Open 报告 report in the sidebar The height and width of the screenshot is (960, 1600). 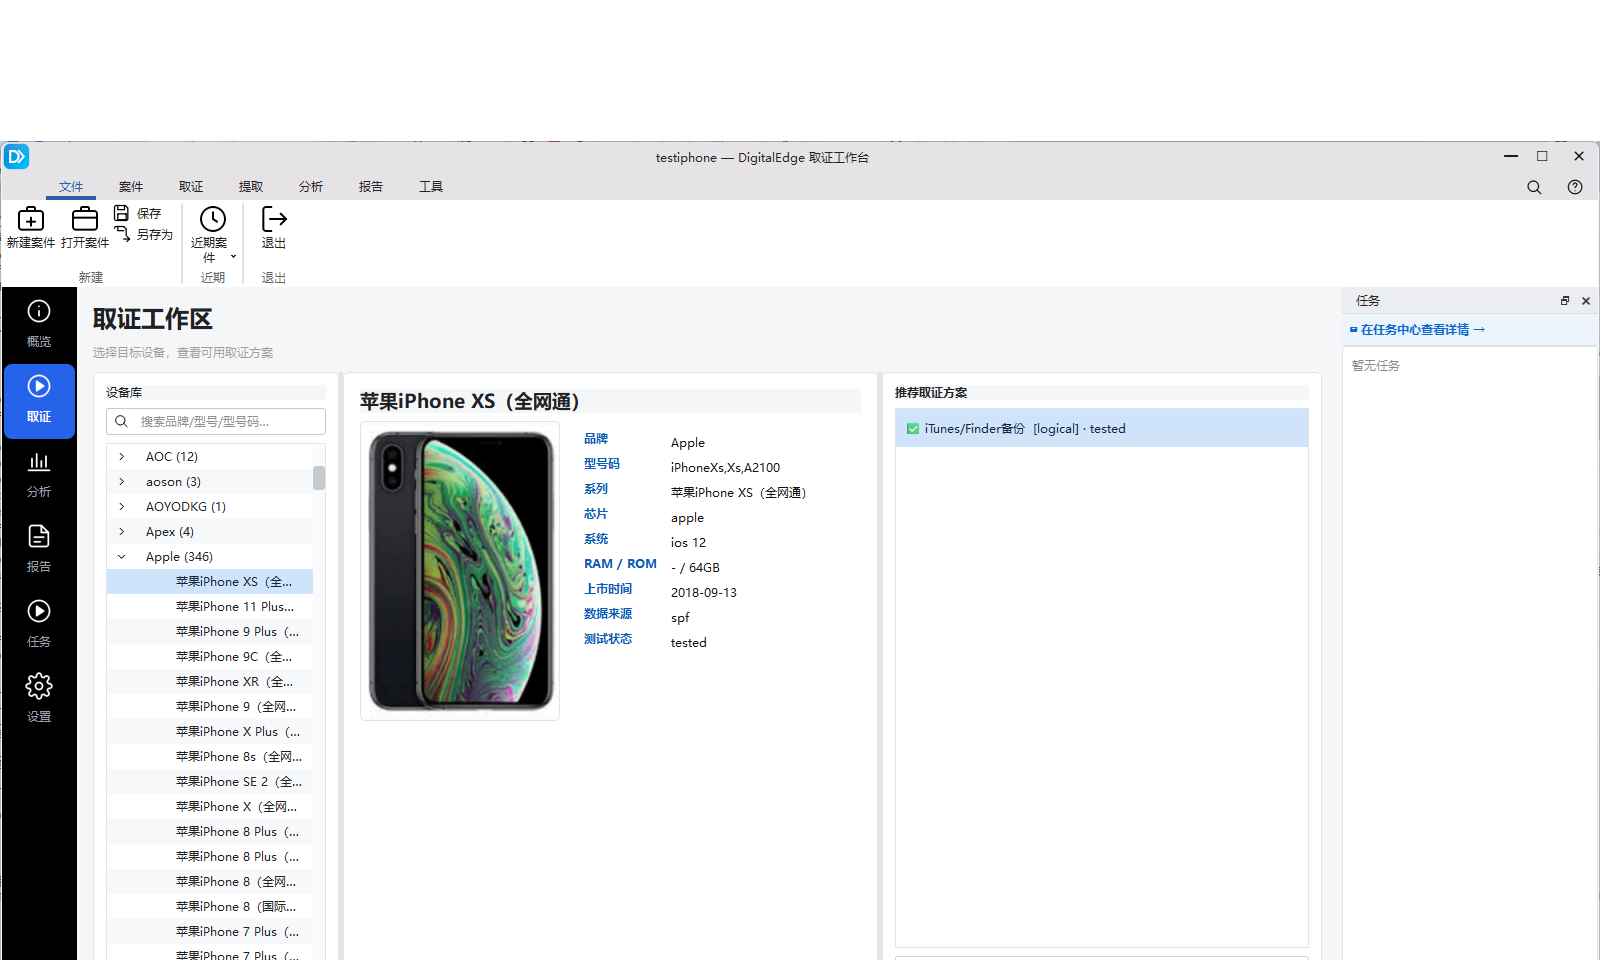(x=39, y=550)
